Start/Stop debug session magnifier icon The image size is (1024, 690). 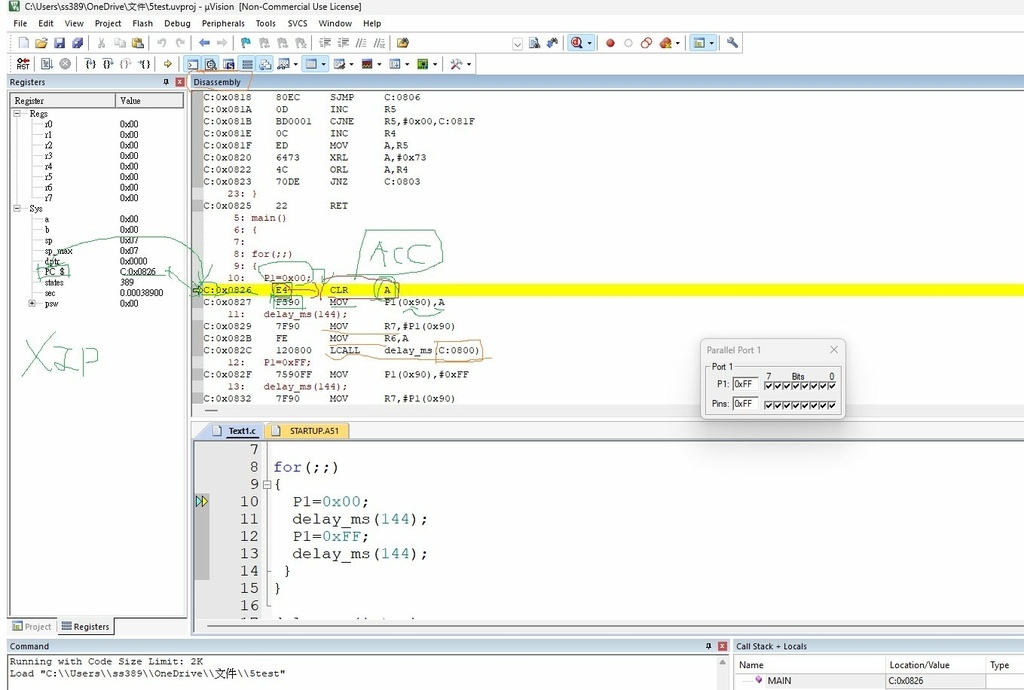[577, 43]
